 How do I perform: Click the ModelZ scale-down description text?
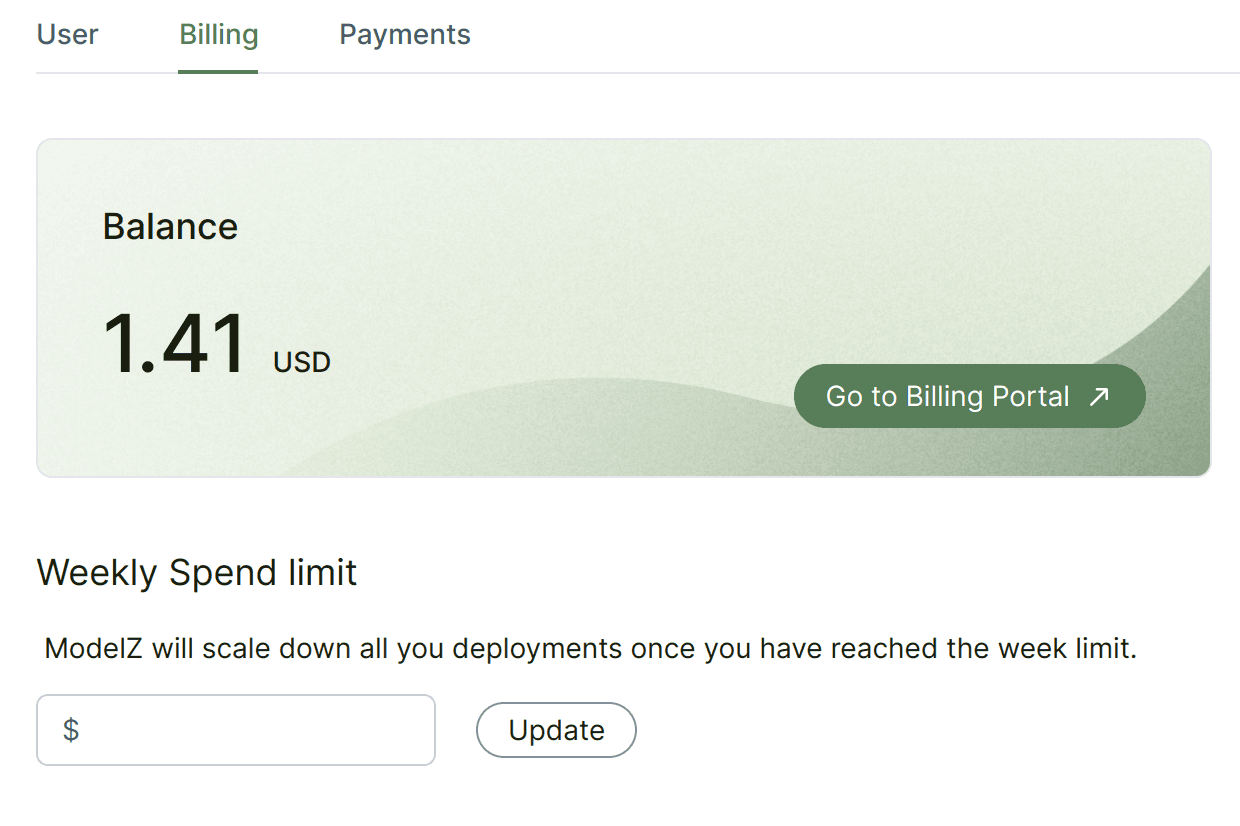[590, 649]
